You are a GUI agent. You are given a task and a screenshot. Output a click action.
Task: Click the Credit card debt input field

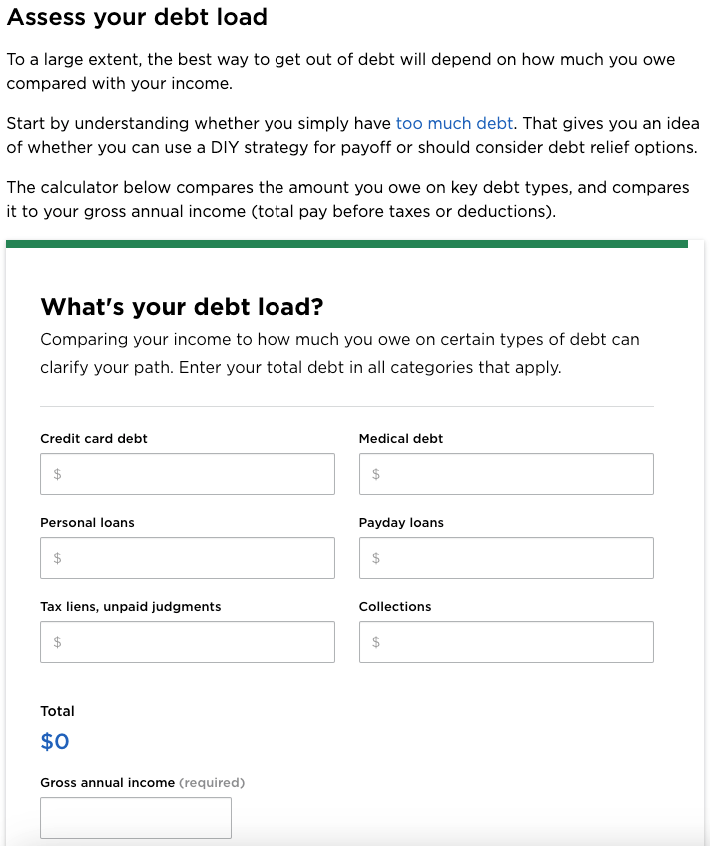[187, 474]
